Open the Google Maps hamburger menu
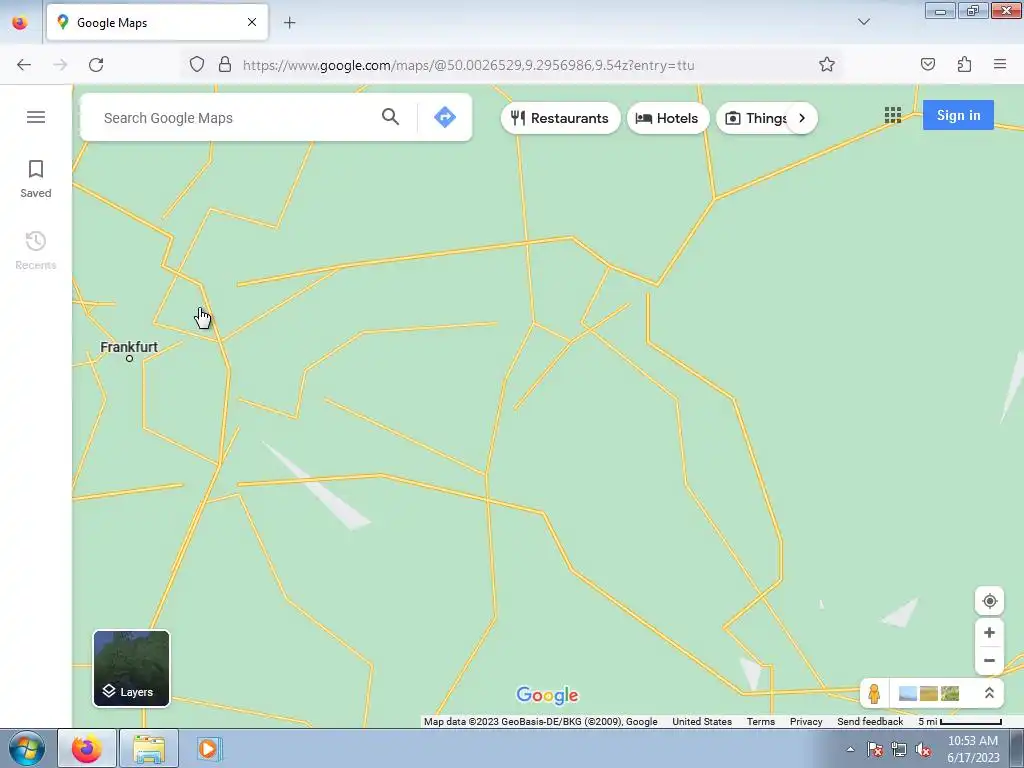The image size is (1024, 768). pyautogui.click(x=36, y=117)
